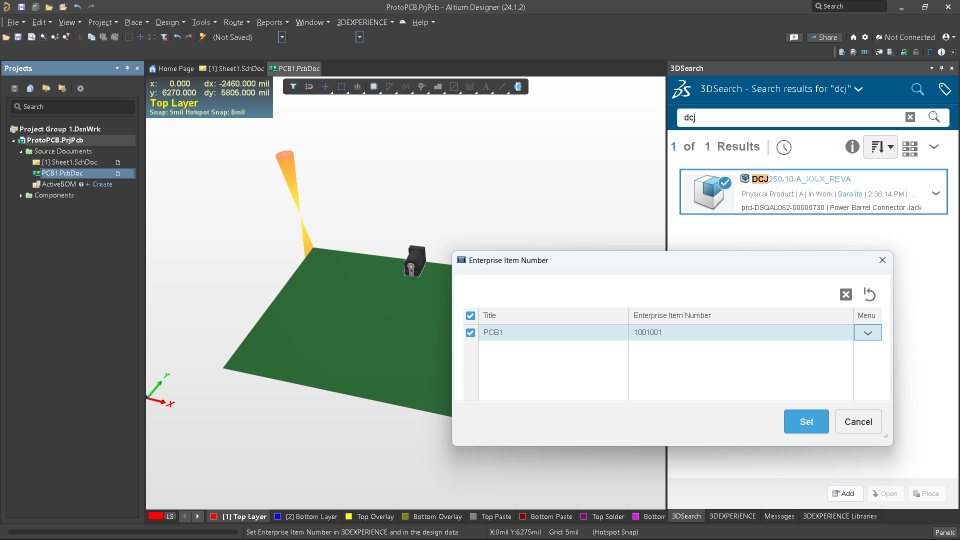The image size is (960, 540).
Task: Open the 3DSearch title dropdown chevron
Action: pos(859,89)
